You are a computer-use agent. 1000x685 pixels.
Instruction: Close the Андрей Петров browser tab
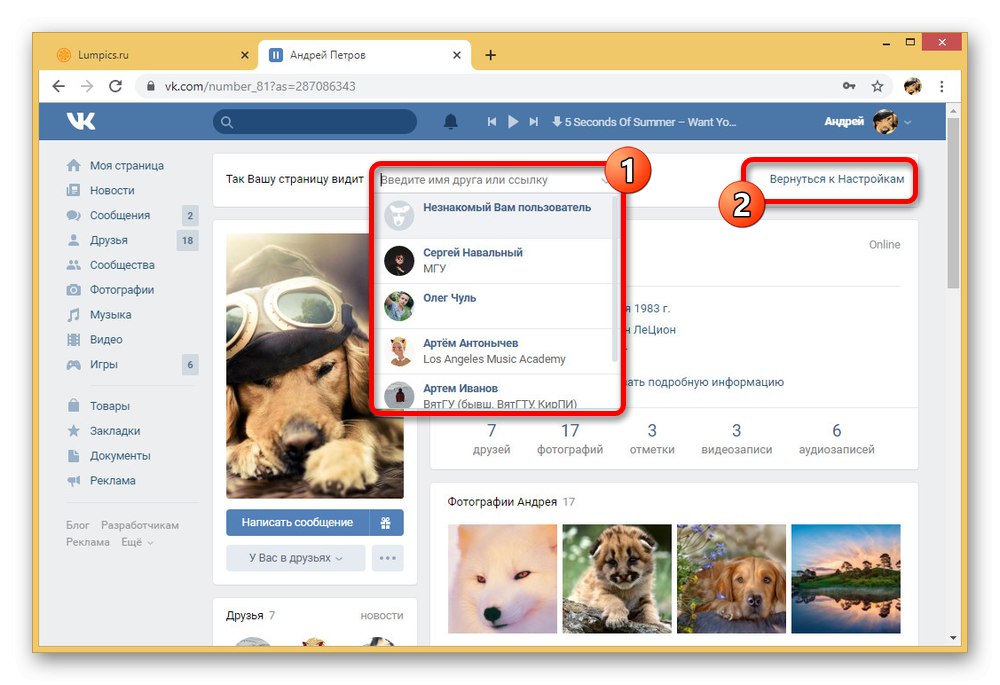point(457,55)
